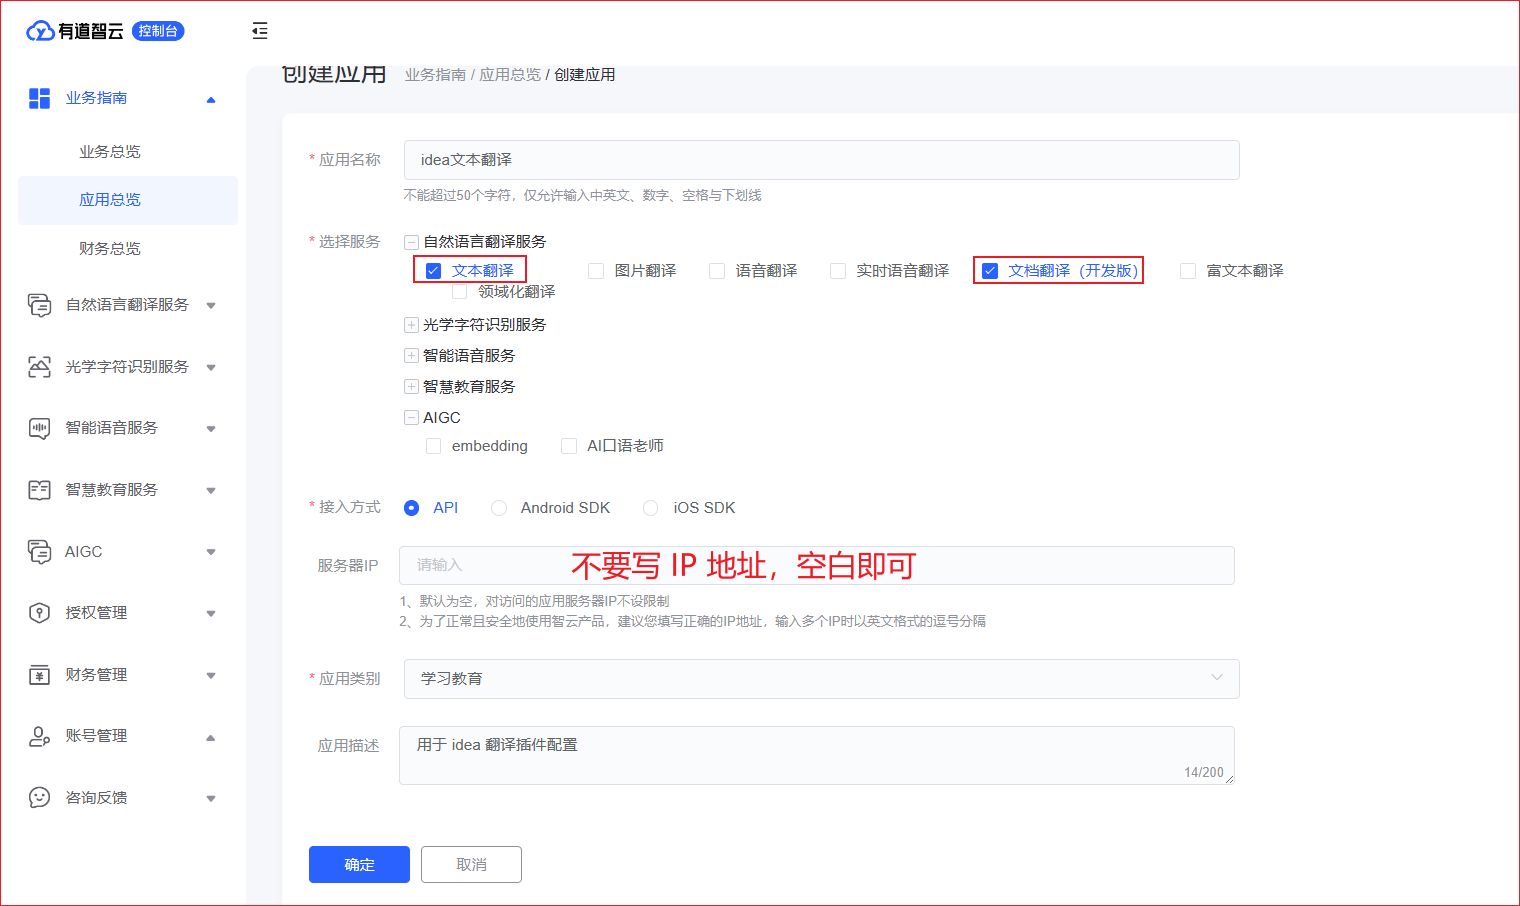Click the 财务管理 yen icon

coord(39,675)
